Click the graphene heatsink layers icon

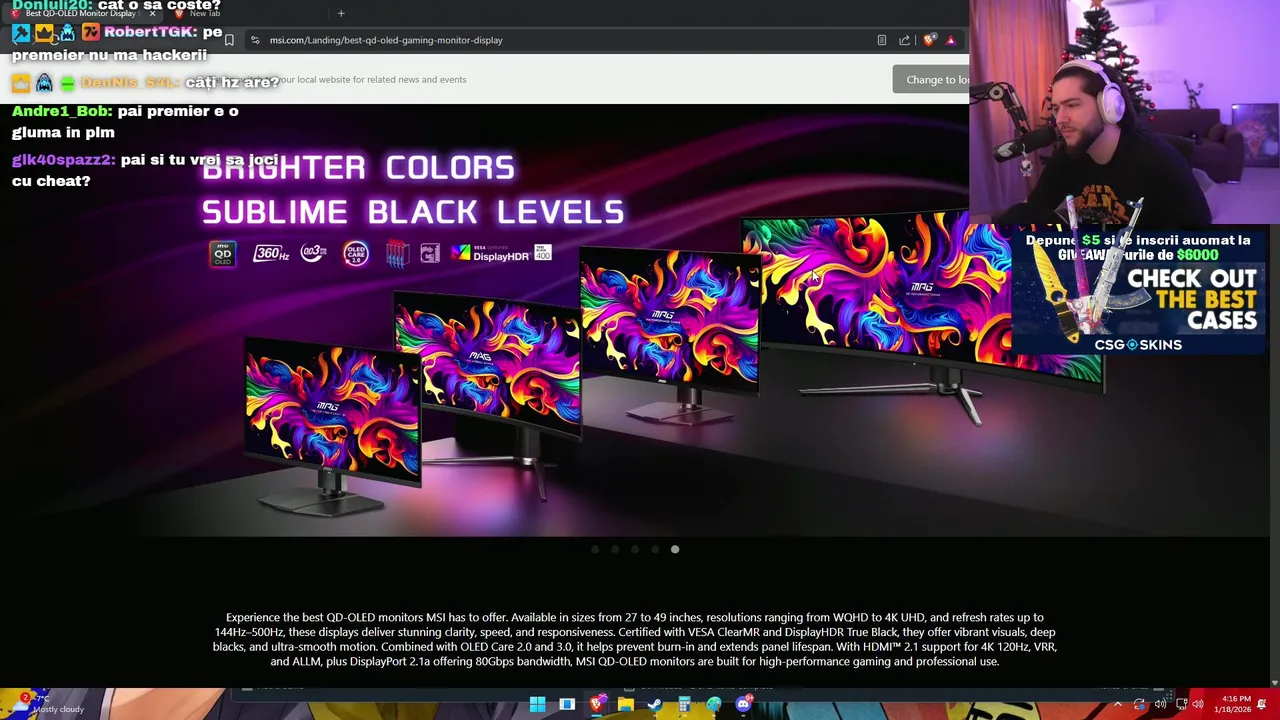[397, 254]
